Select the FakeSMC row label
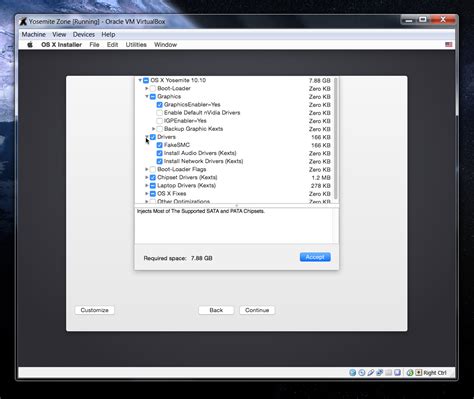Screen dimensions: 474x399 [x=177, y=145]
